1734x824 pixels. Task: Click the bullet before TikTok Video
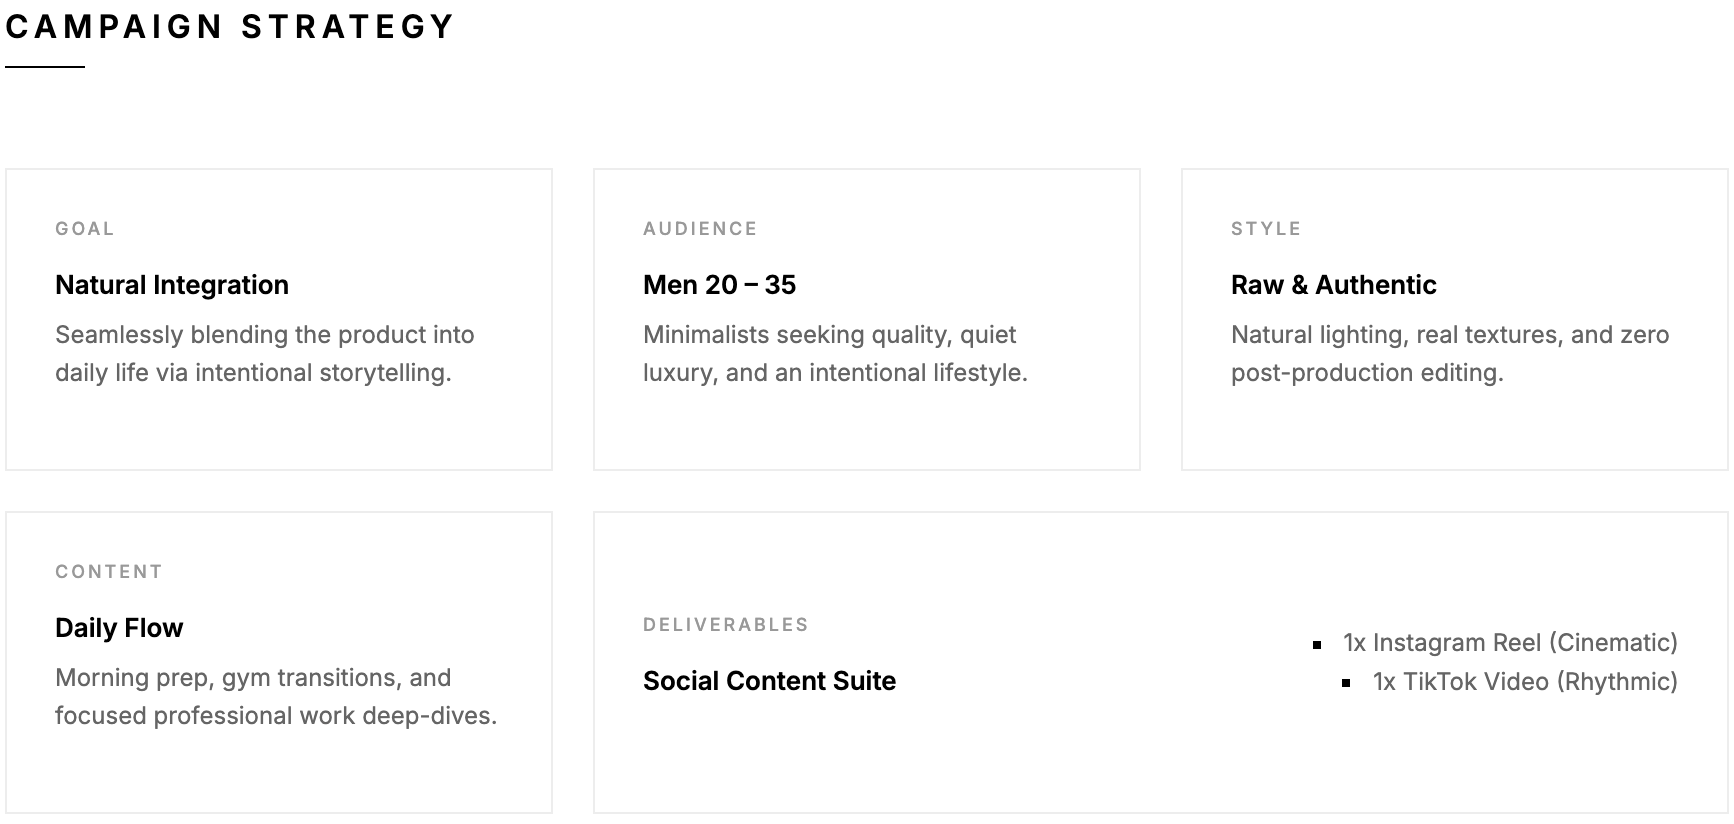click(1347, 684)
